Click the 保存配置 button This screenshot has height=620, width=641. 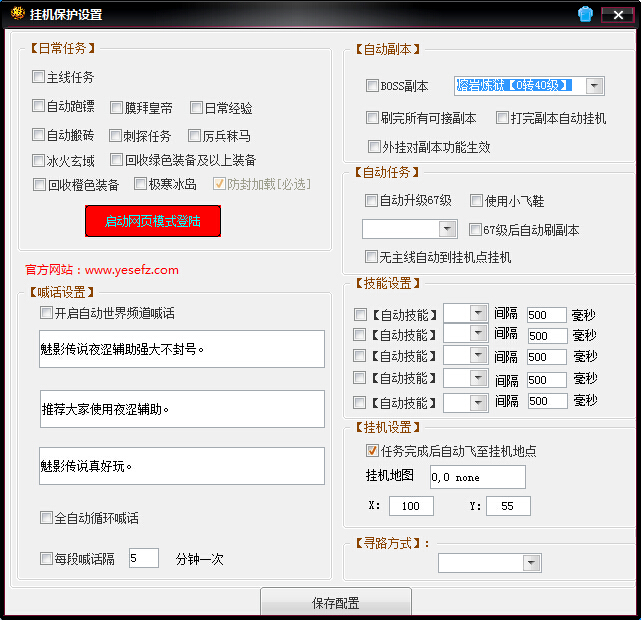[336, 602]
